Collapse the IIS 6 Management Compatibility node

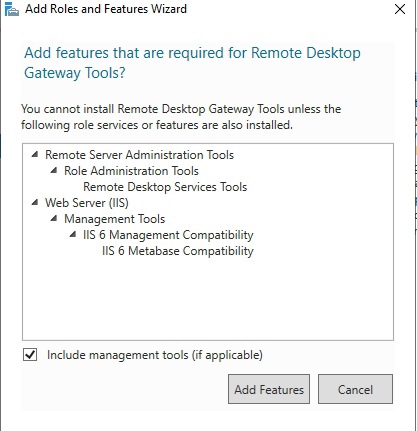click(x=73, y=235)
